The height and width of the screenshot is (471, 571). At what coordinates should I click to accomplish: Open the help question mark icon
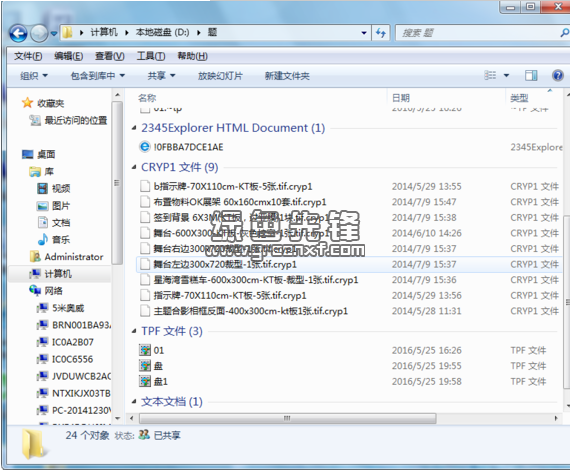(558, 76)
